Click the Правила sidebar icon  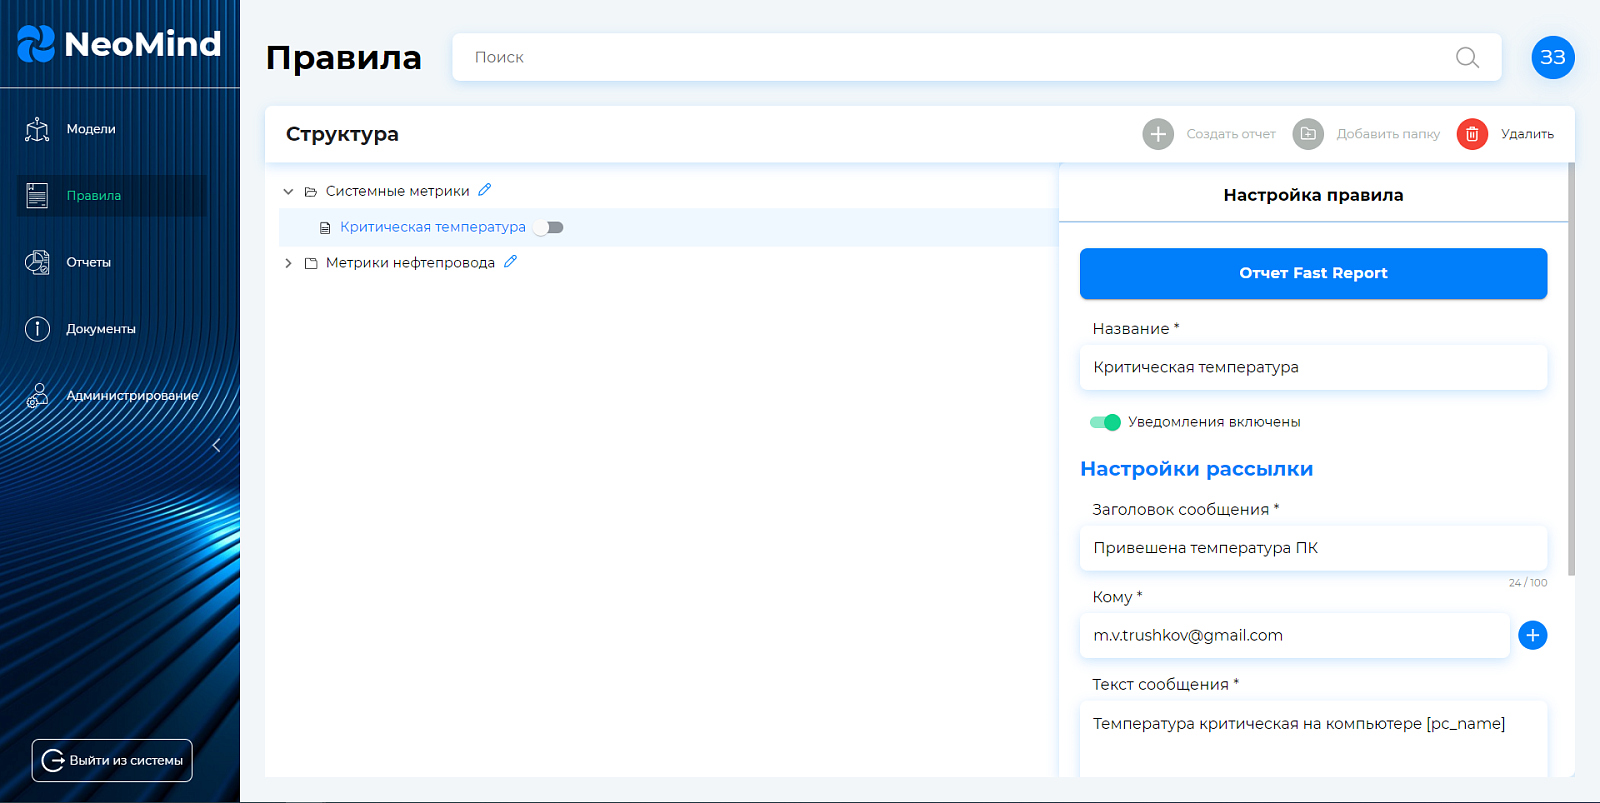coord(37,196)
